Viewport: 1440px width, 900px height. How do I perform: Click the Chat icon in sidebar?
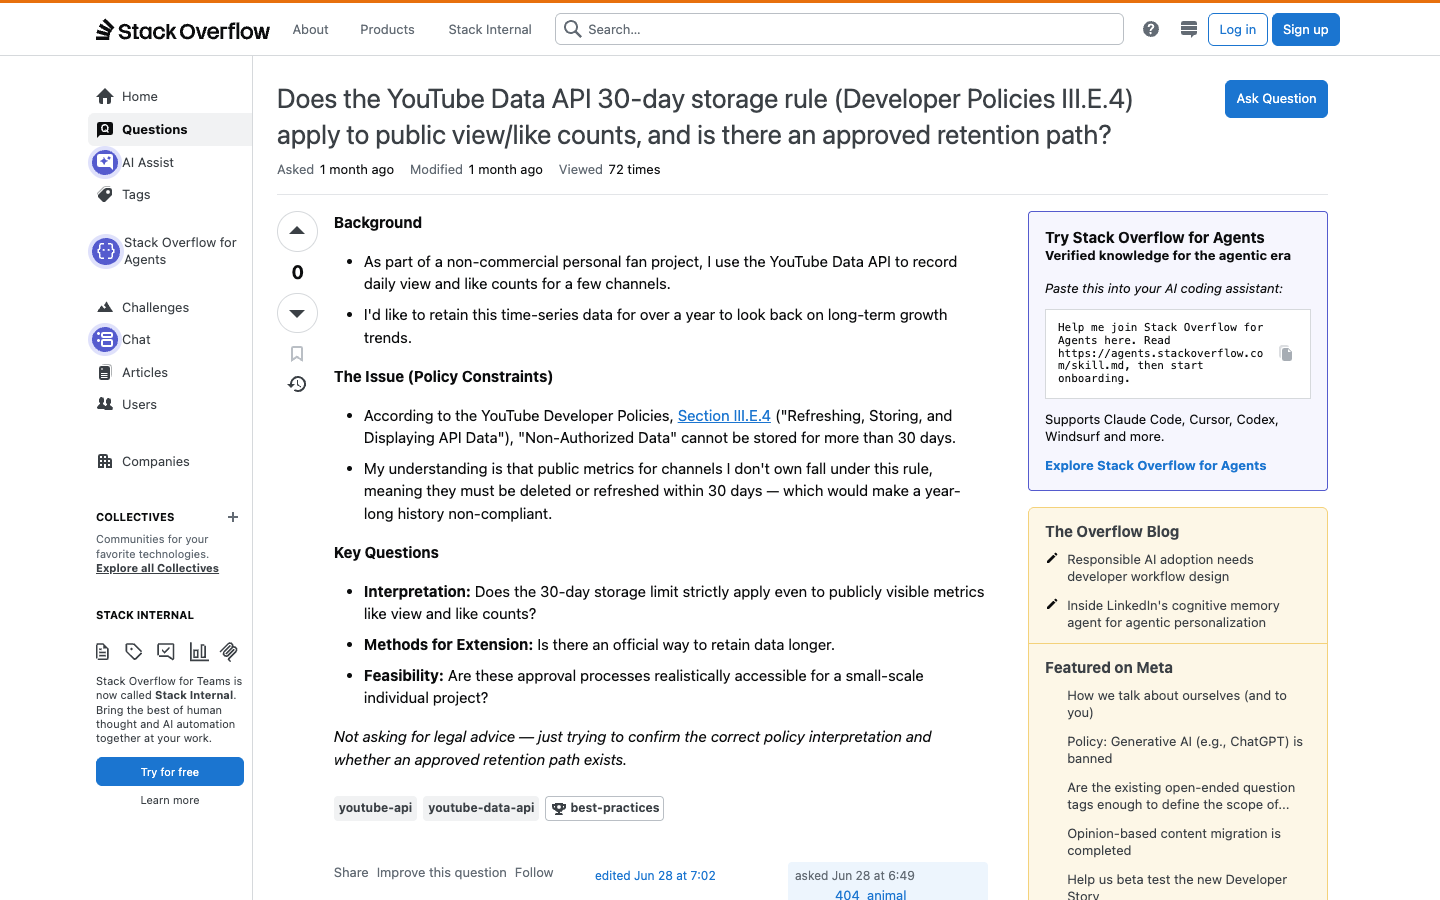(105, 339)
